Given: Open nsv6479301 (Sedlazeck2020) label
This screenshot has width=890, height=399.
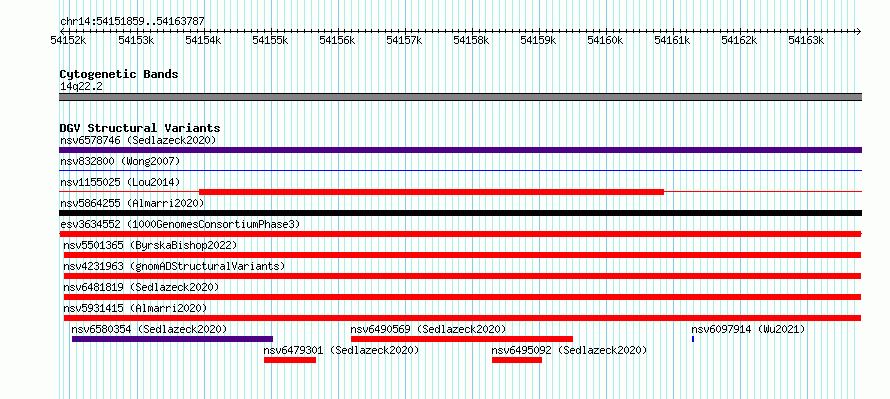Looking at the screenshot, I should point(341,351).
